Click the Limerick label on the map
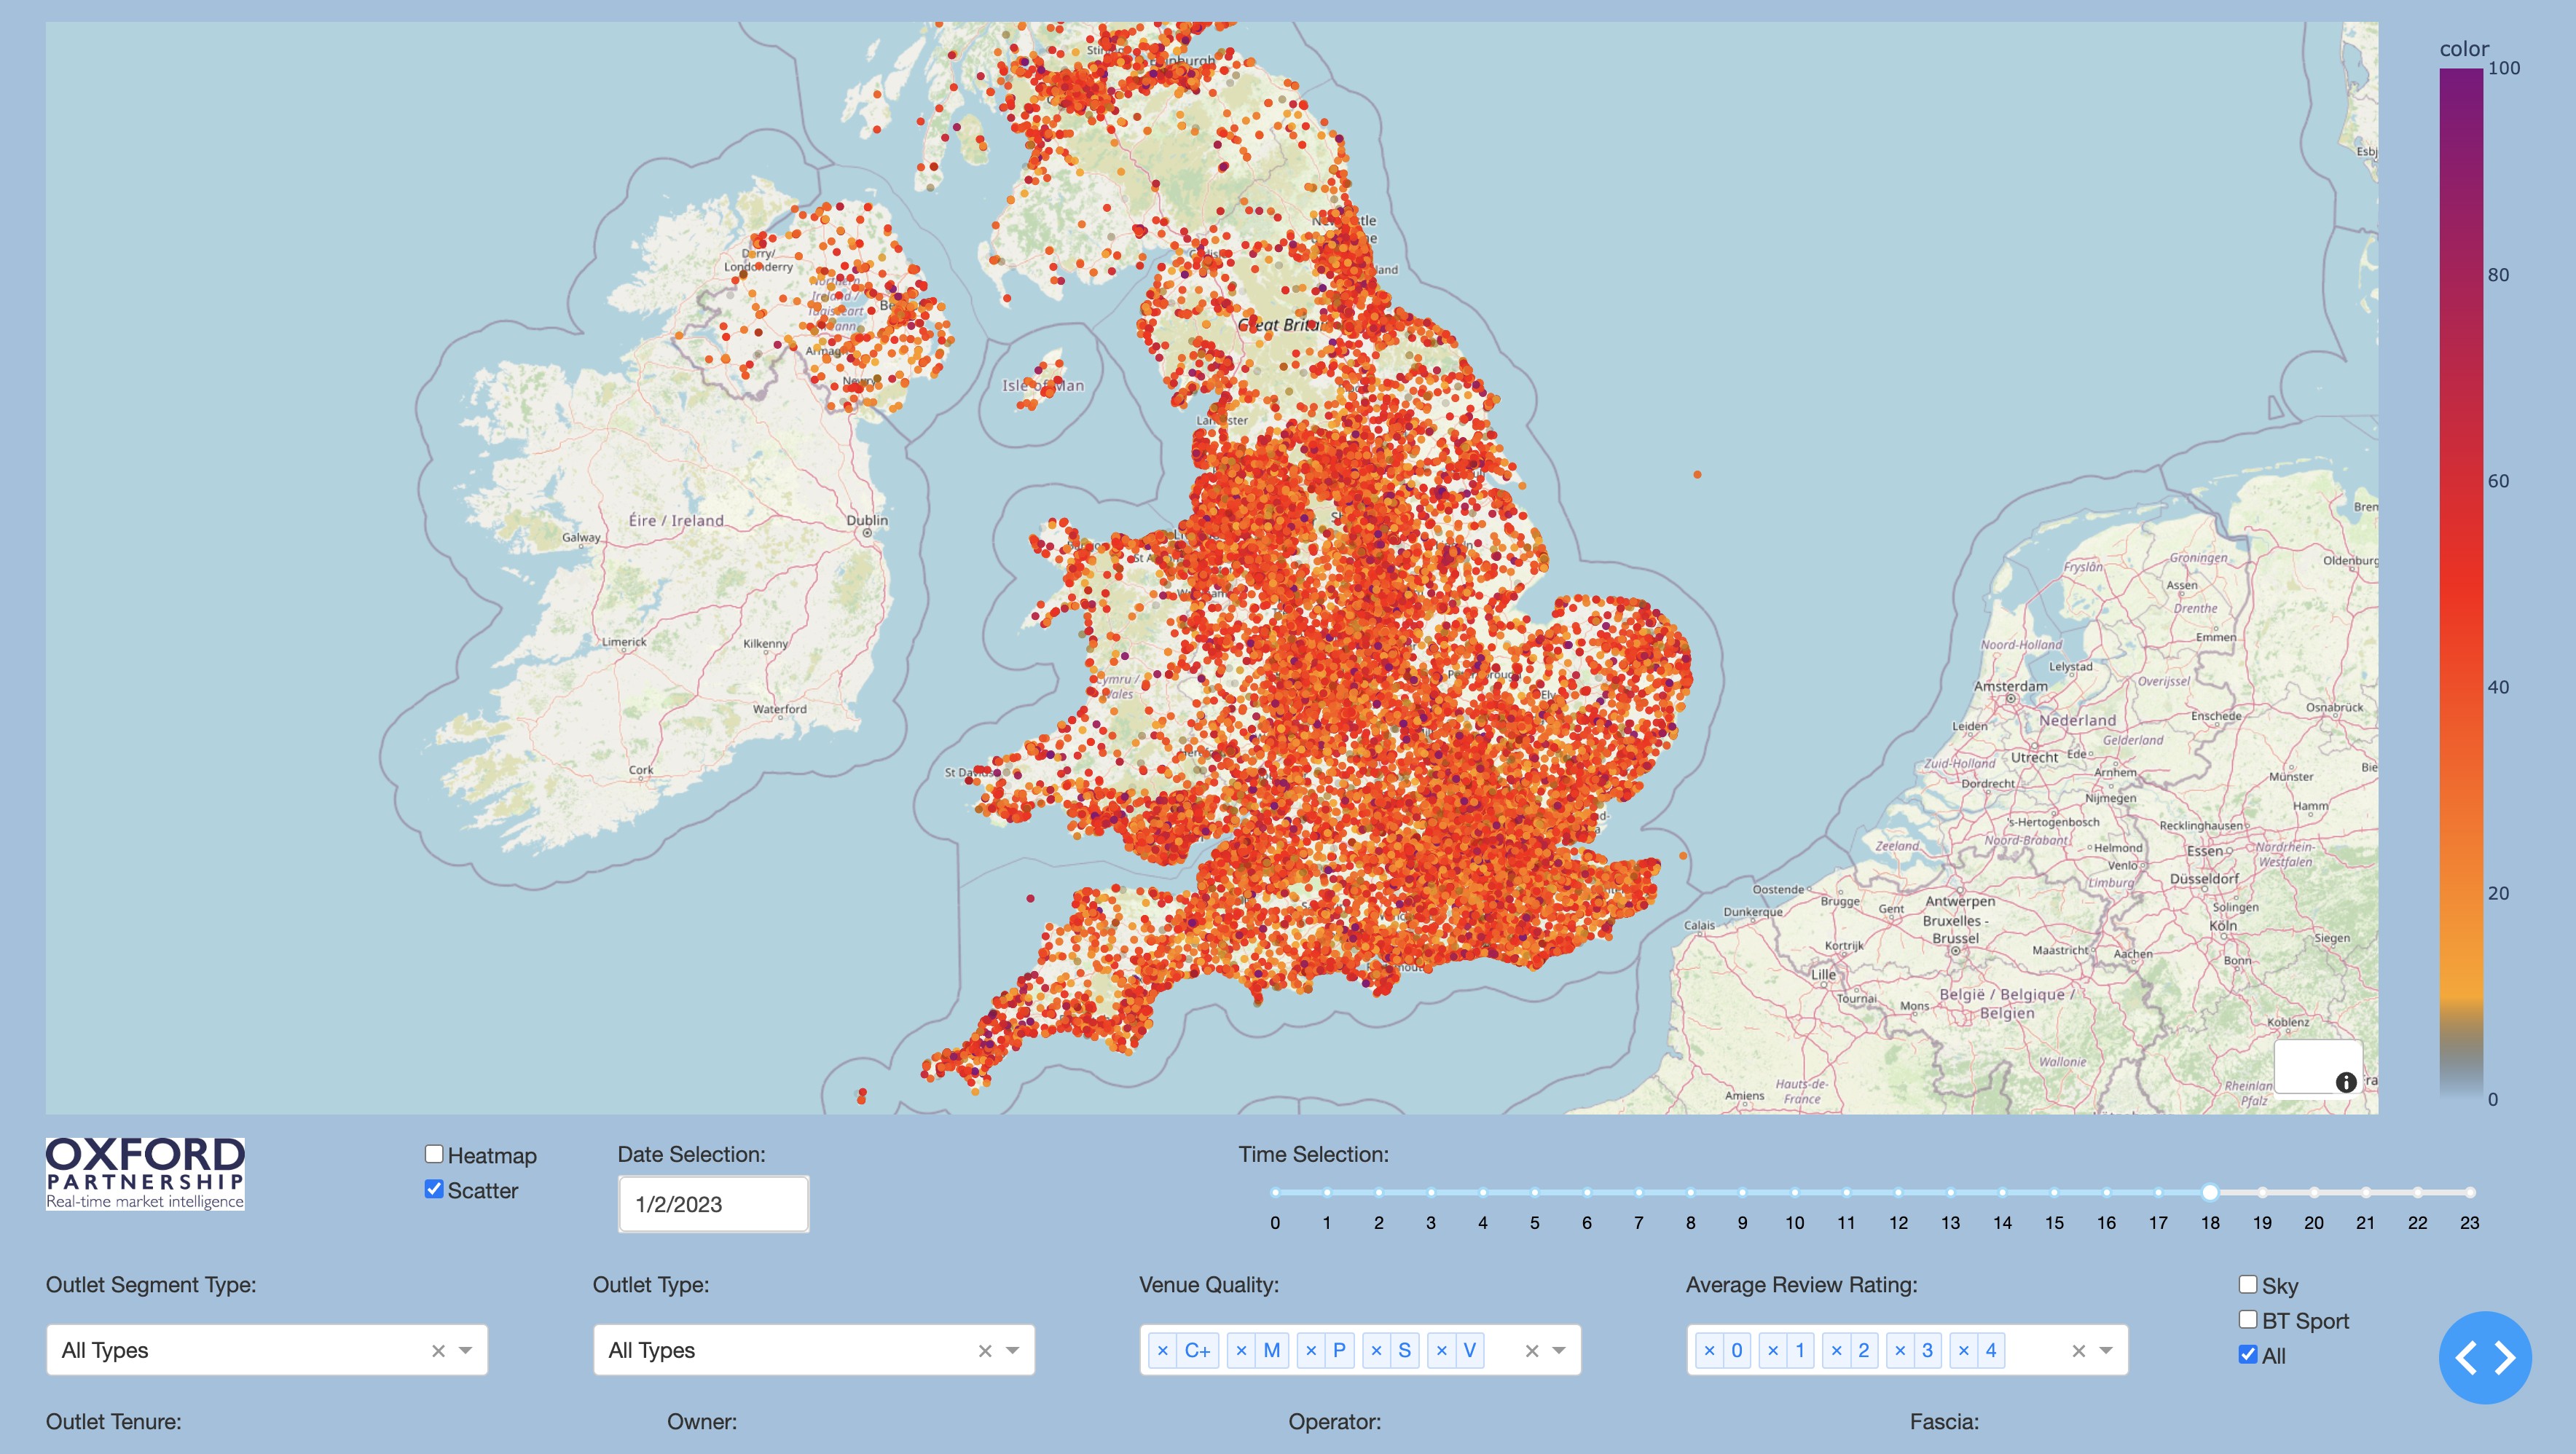The image size is (2576, 1454). [x=624, y=642]
